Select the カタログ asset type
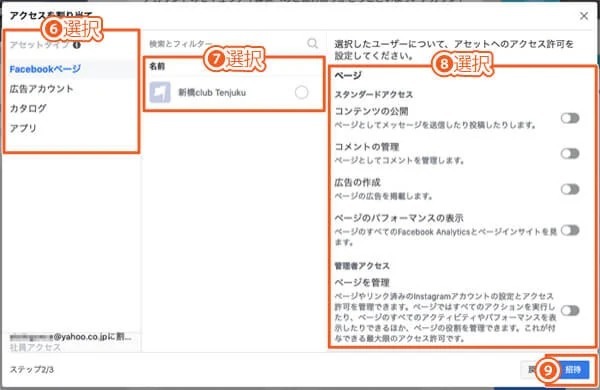600x390 pixels. [28, 108]
